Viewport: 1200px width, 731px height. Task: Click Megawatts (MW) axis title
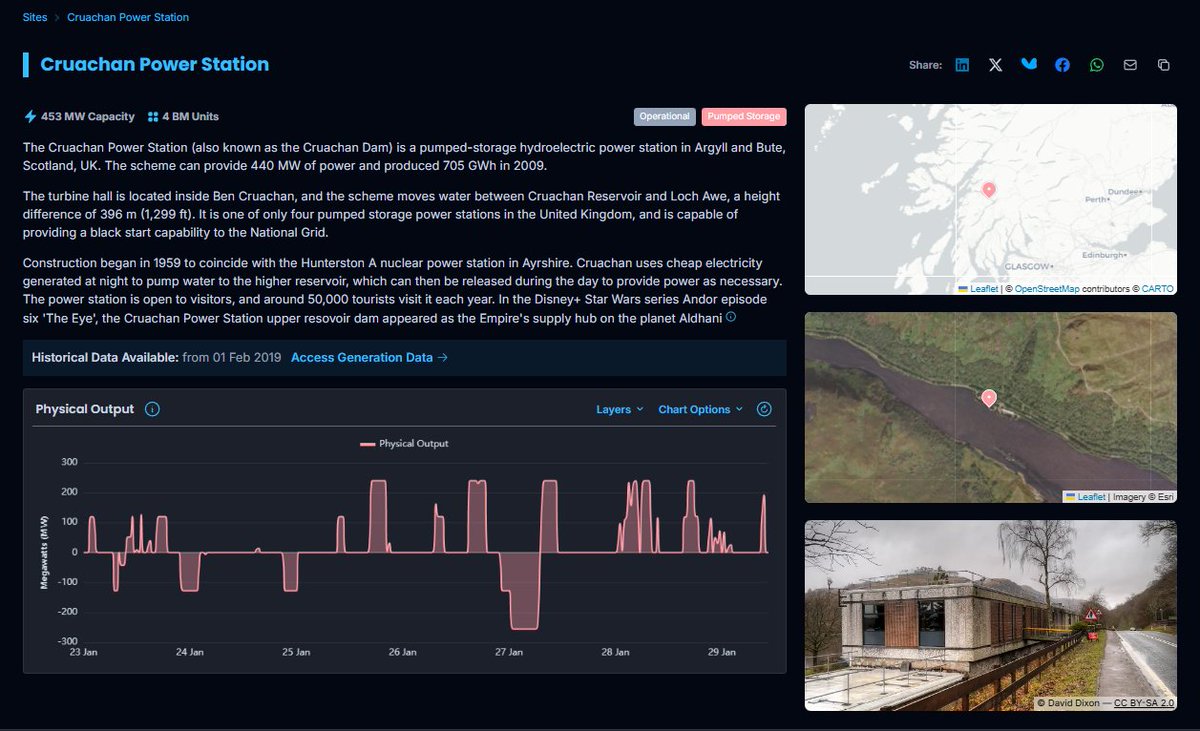pyautogui.click(x=44, y=552)
